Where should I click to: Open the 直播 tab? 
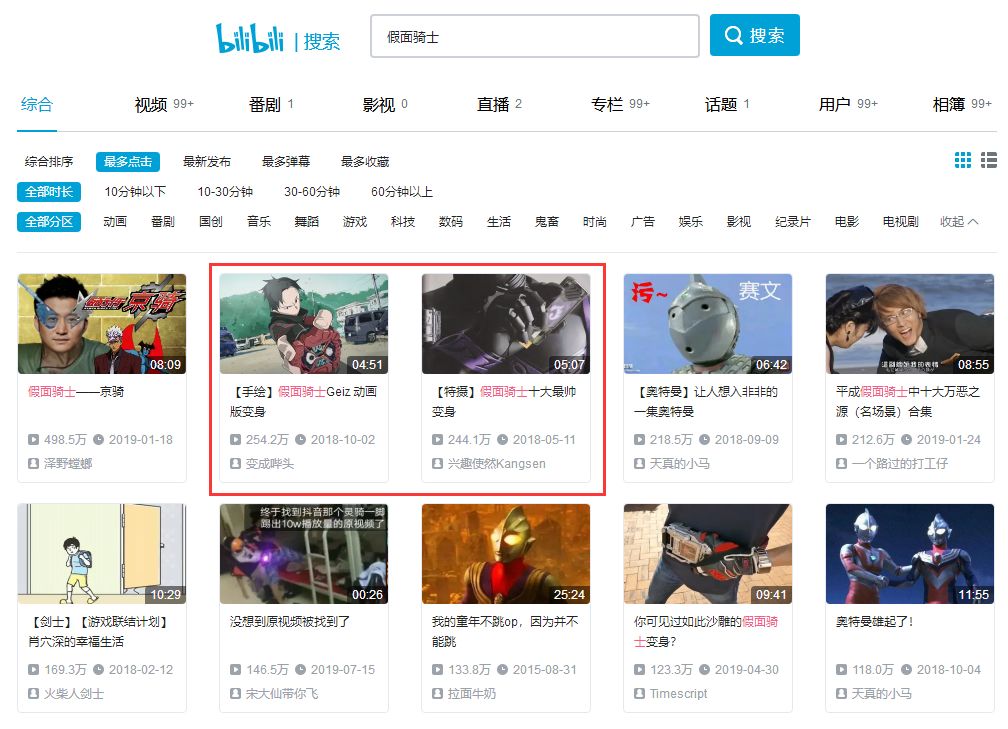click(500, 104)
